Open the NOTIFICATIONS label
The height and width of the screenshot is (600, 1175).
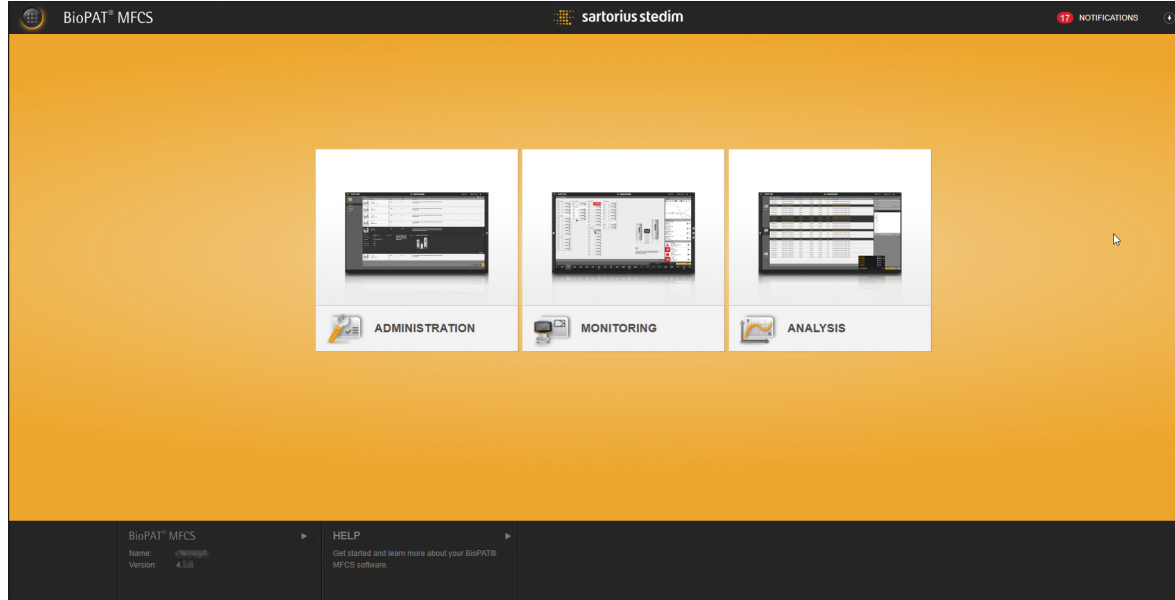[x=1108, y=18]
